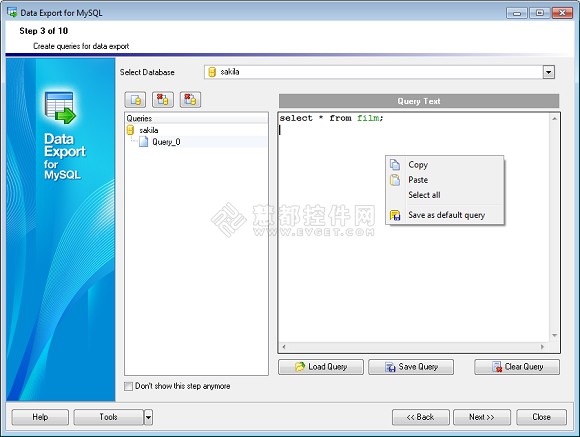
Task: Click the Query Text header bar
Action: 419,101
